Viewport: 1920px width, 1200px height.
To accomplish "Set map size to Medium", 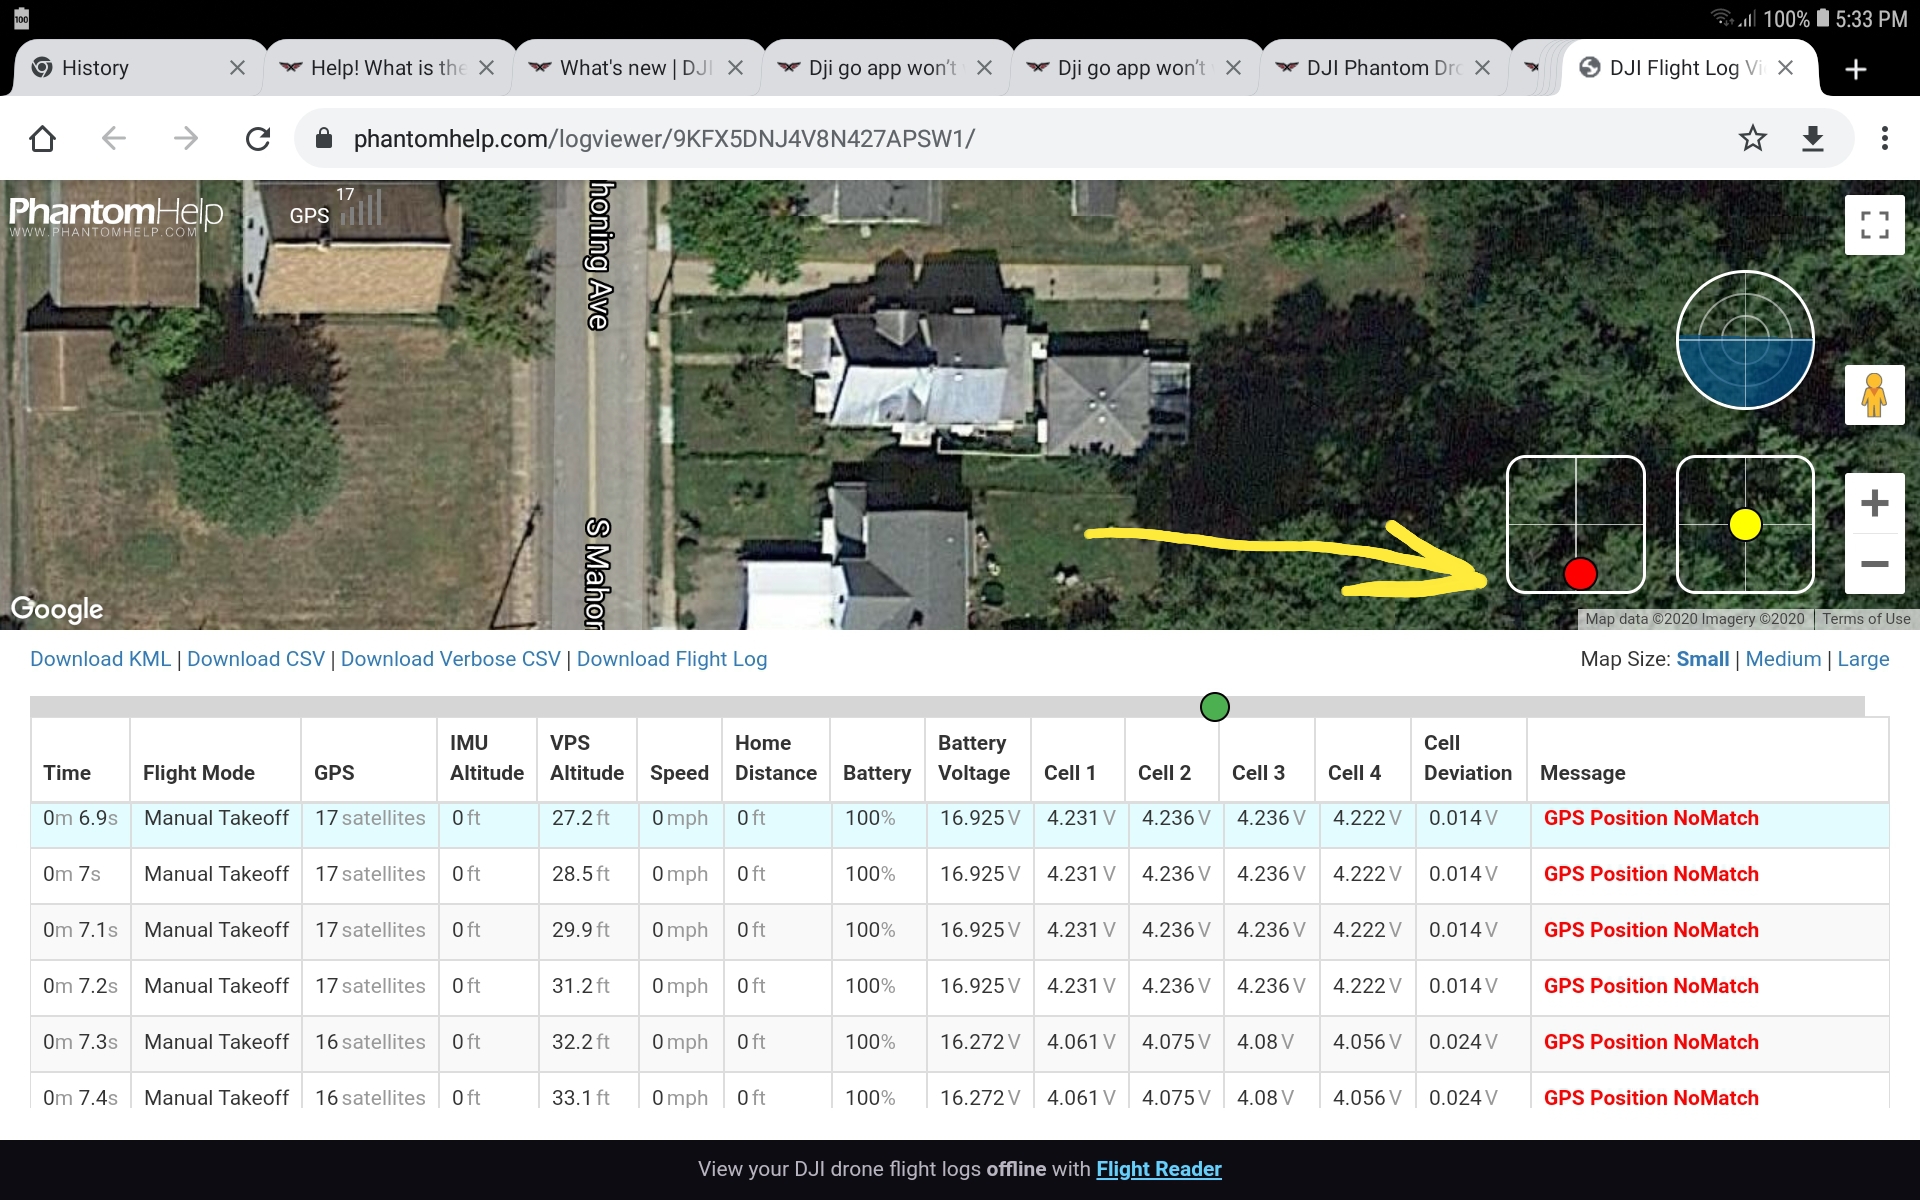I will [x=1783, y=659].
